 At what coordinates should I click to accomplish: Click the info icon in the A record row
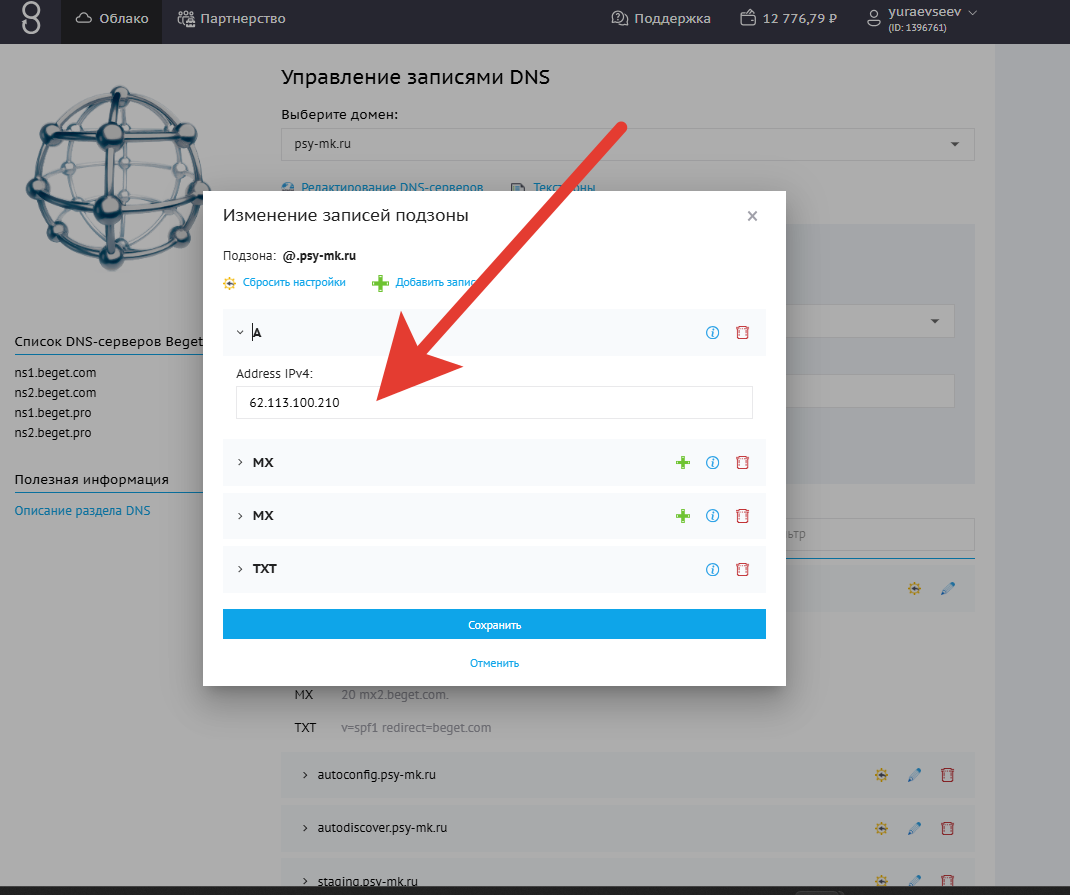click(x=713, y=333)
